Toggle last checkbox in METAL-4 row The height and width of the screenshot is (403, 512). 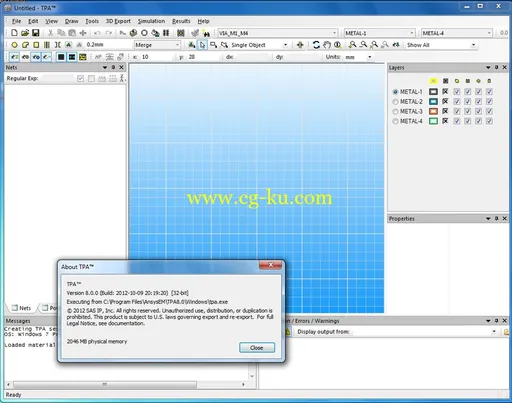pyautogui.click(x=489, y=121)
